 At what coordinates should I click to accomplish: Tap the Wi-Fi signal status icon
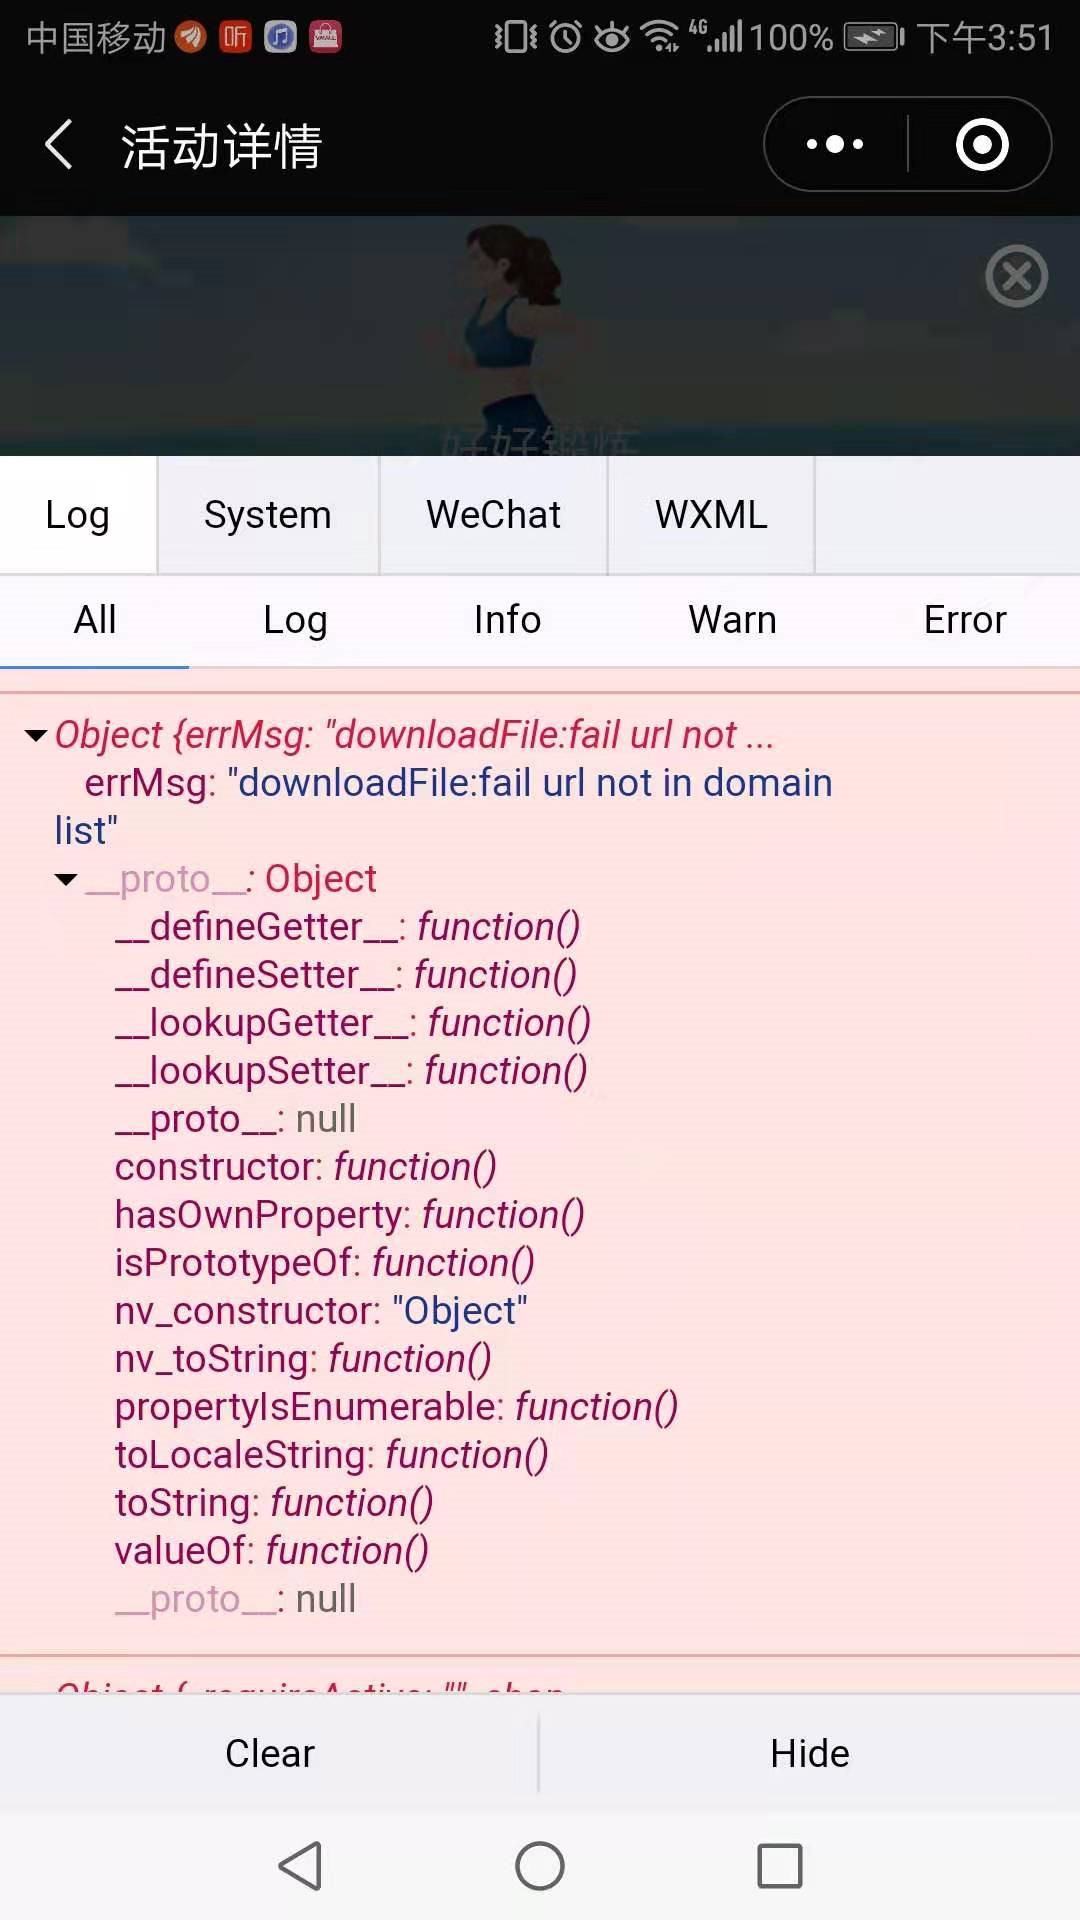click(660, 37)
